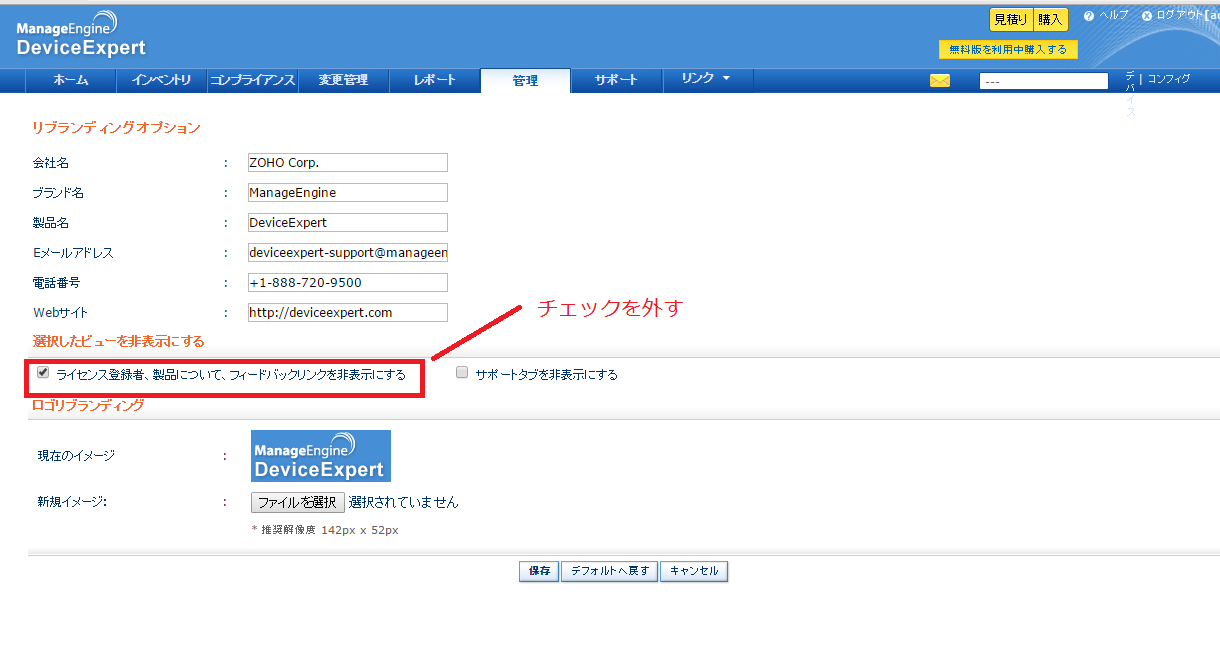Click the yellow mail envelope icon

[x=939, y=81]
